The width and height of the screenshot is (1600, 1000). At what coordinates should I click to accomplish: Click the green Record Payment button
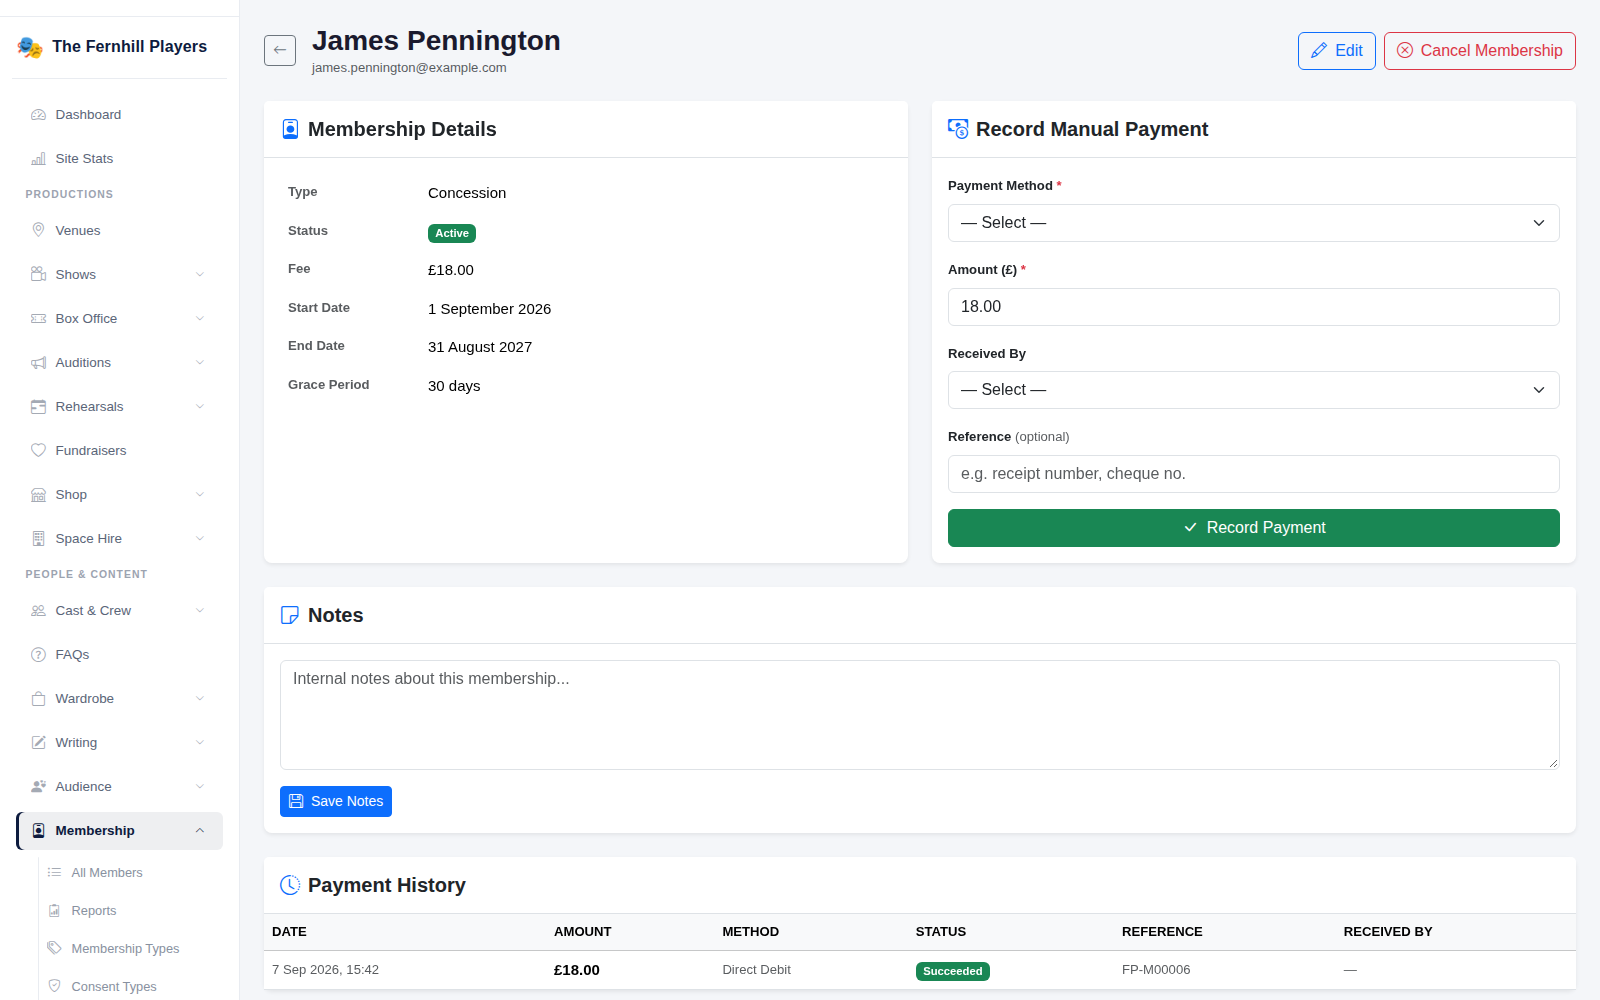(x=1253, y=528)
